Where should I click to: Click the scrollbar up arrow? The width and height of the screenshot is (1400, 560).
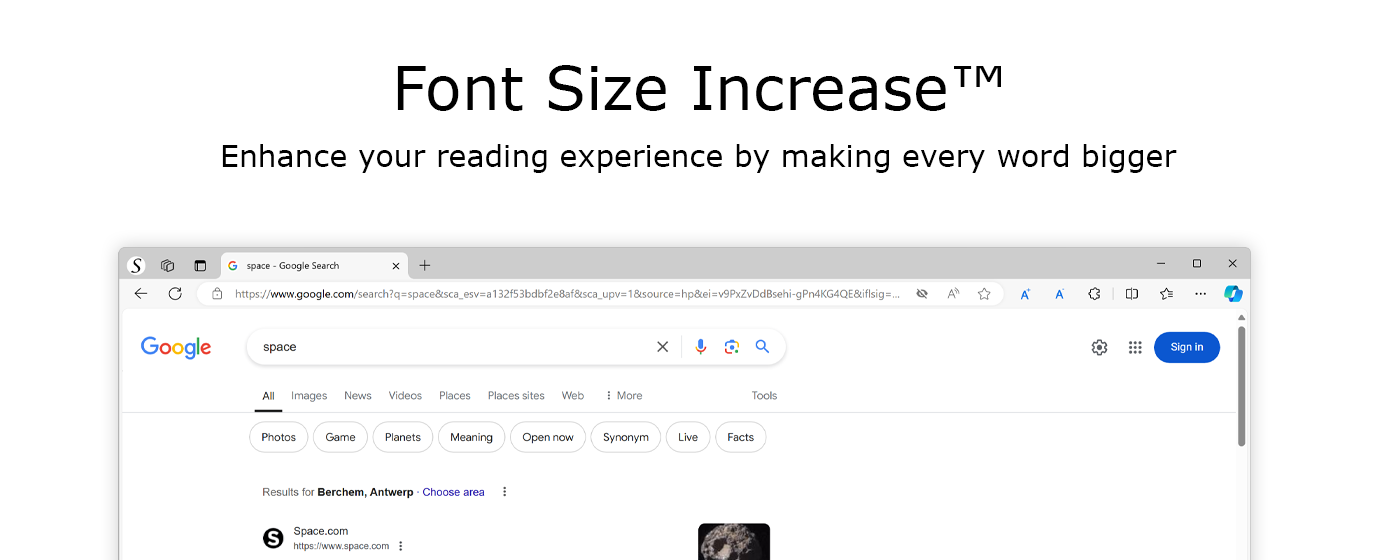pyautogui.click(x=1242, y=317)
